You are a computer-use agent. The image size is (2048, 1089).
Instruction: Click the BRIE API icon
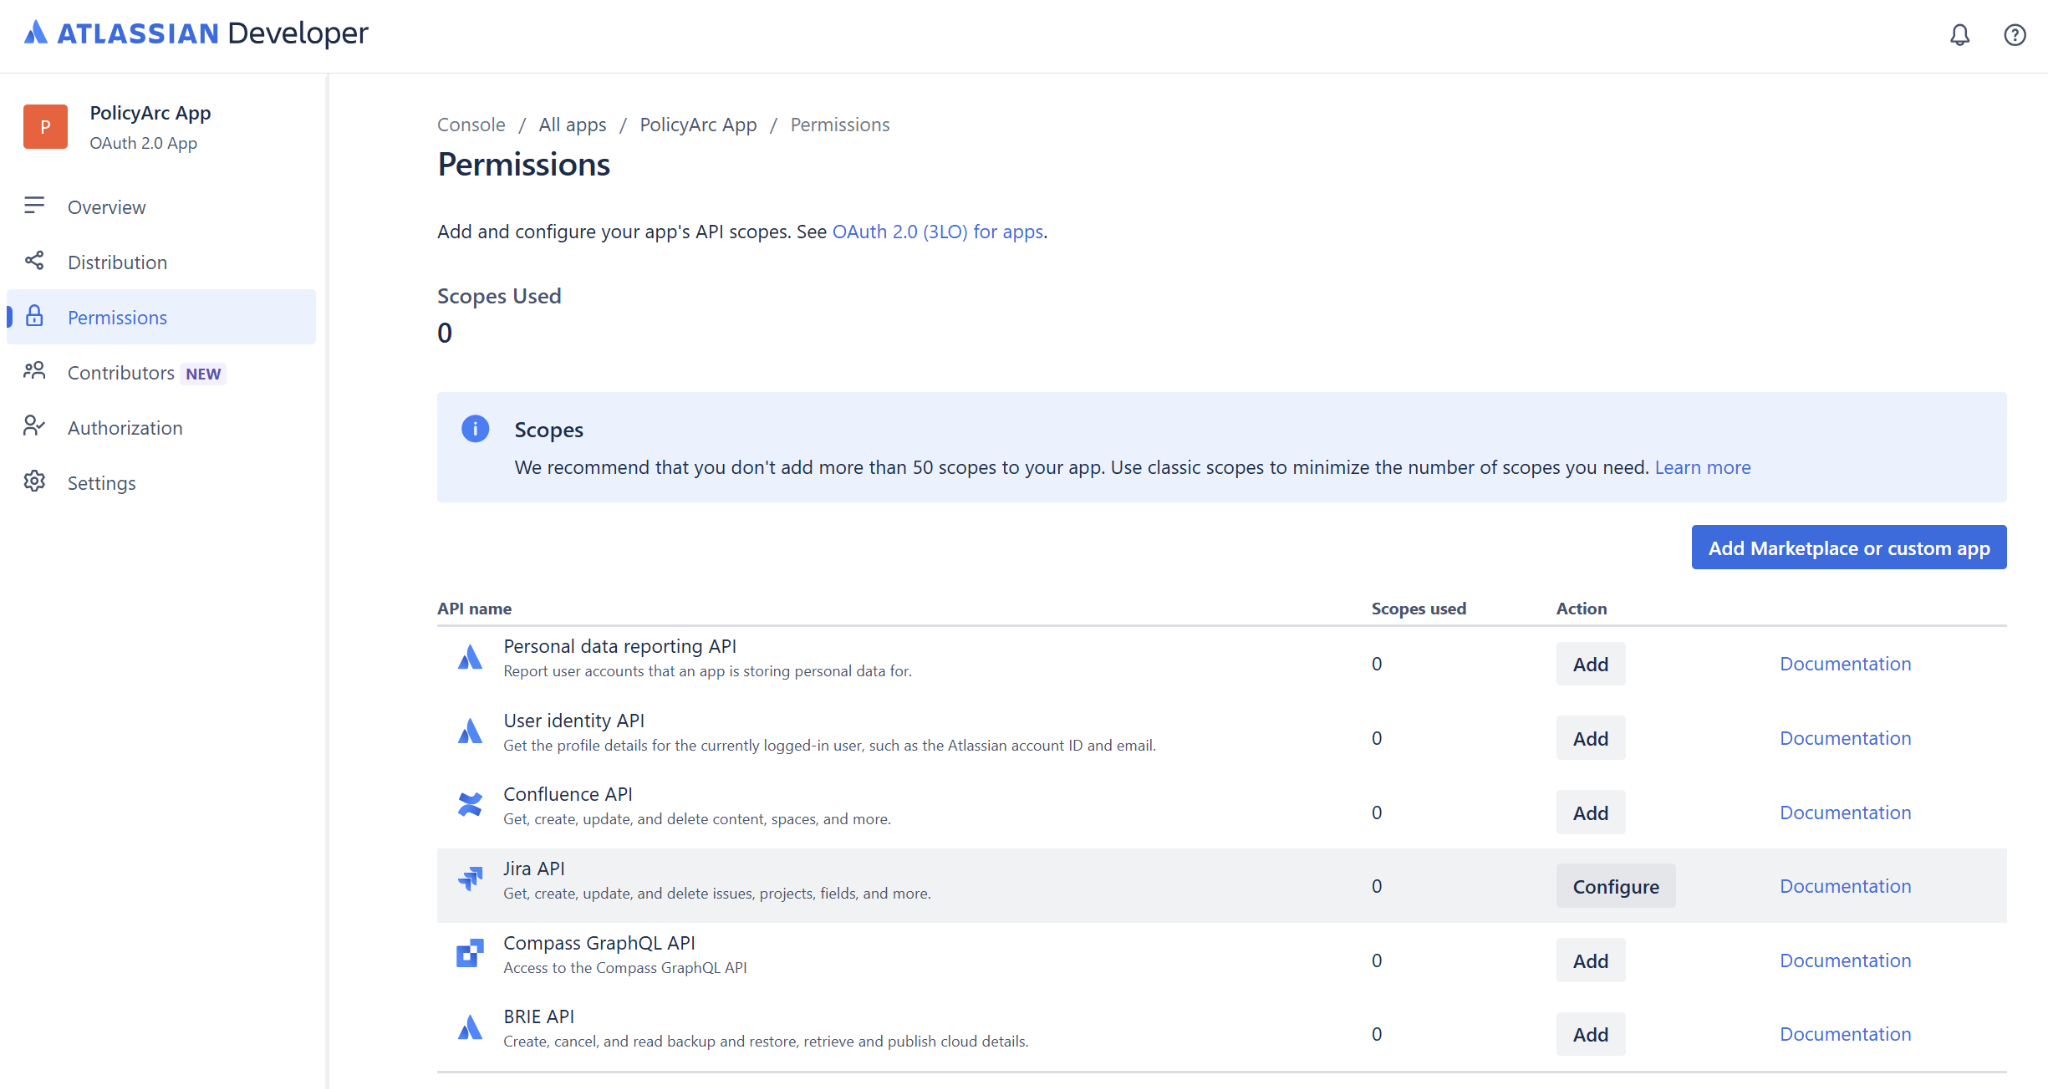click(470, 1027)
